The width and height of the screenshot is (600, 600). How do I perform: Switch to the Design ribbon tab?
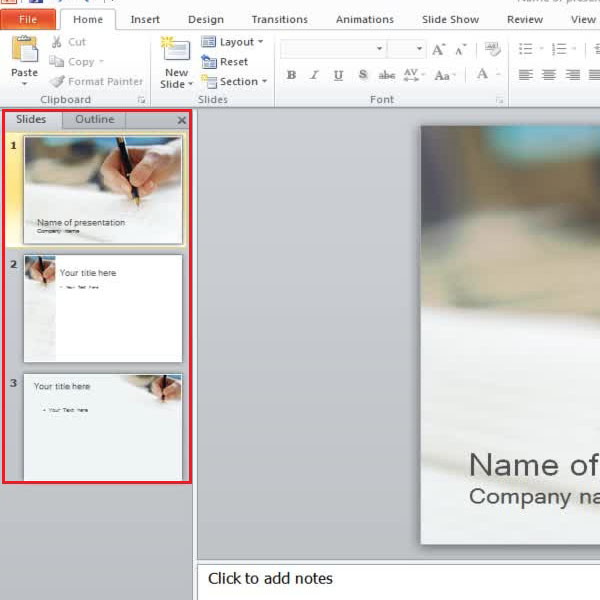click(206, 20)
